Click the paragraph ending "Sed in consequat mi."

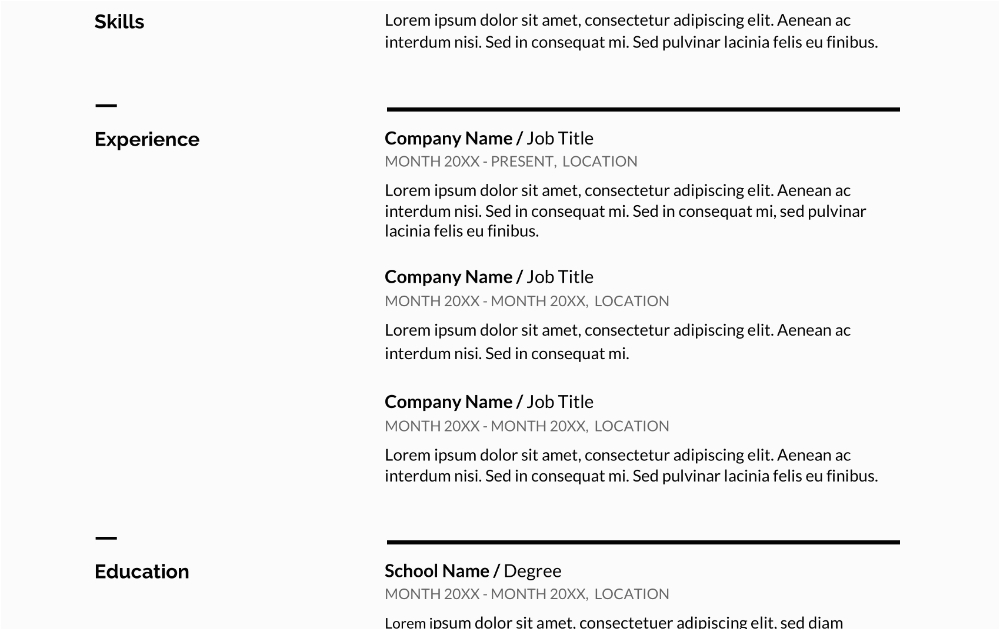click(x=617, y=341)
